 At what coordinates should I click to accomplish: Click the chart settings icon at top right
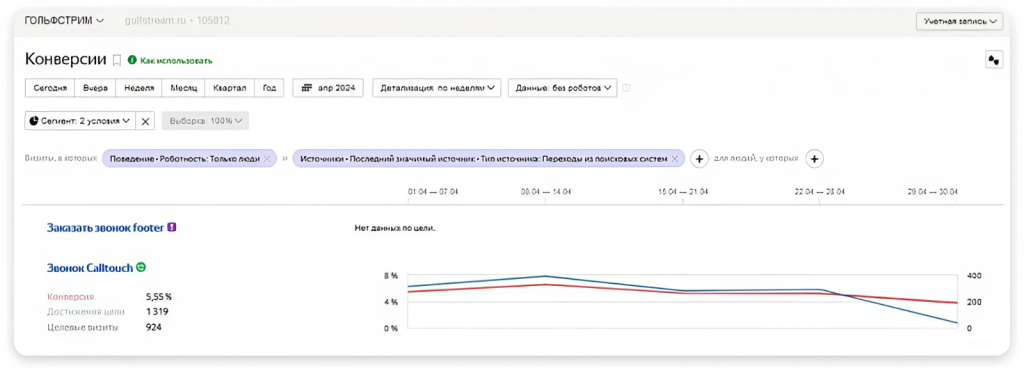click(x=993, y=60)
